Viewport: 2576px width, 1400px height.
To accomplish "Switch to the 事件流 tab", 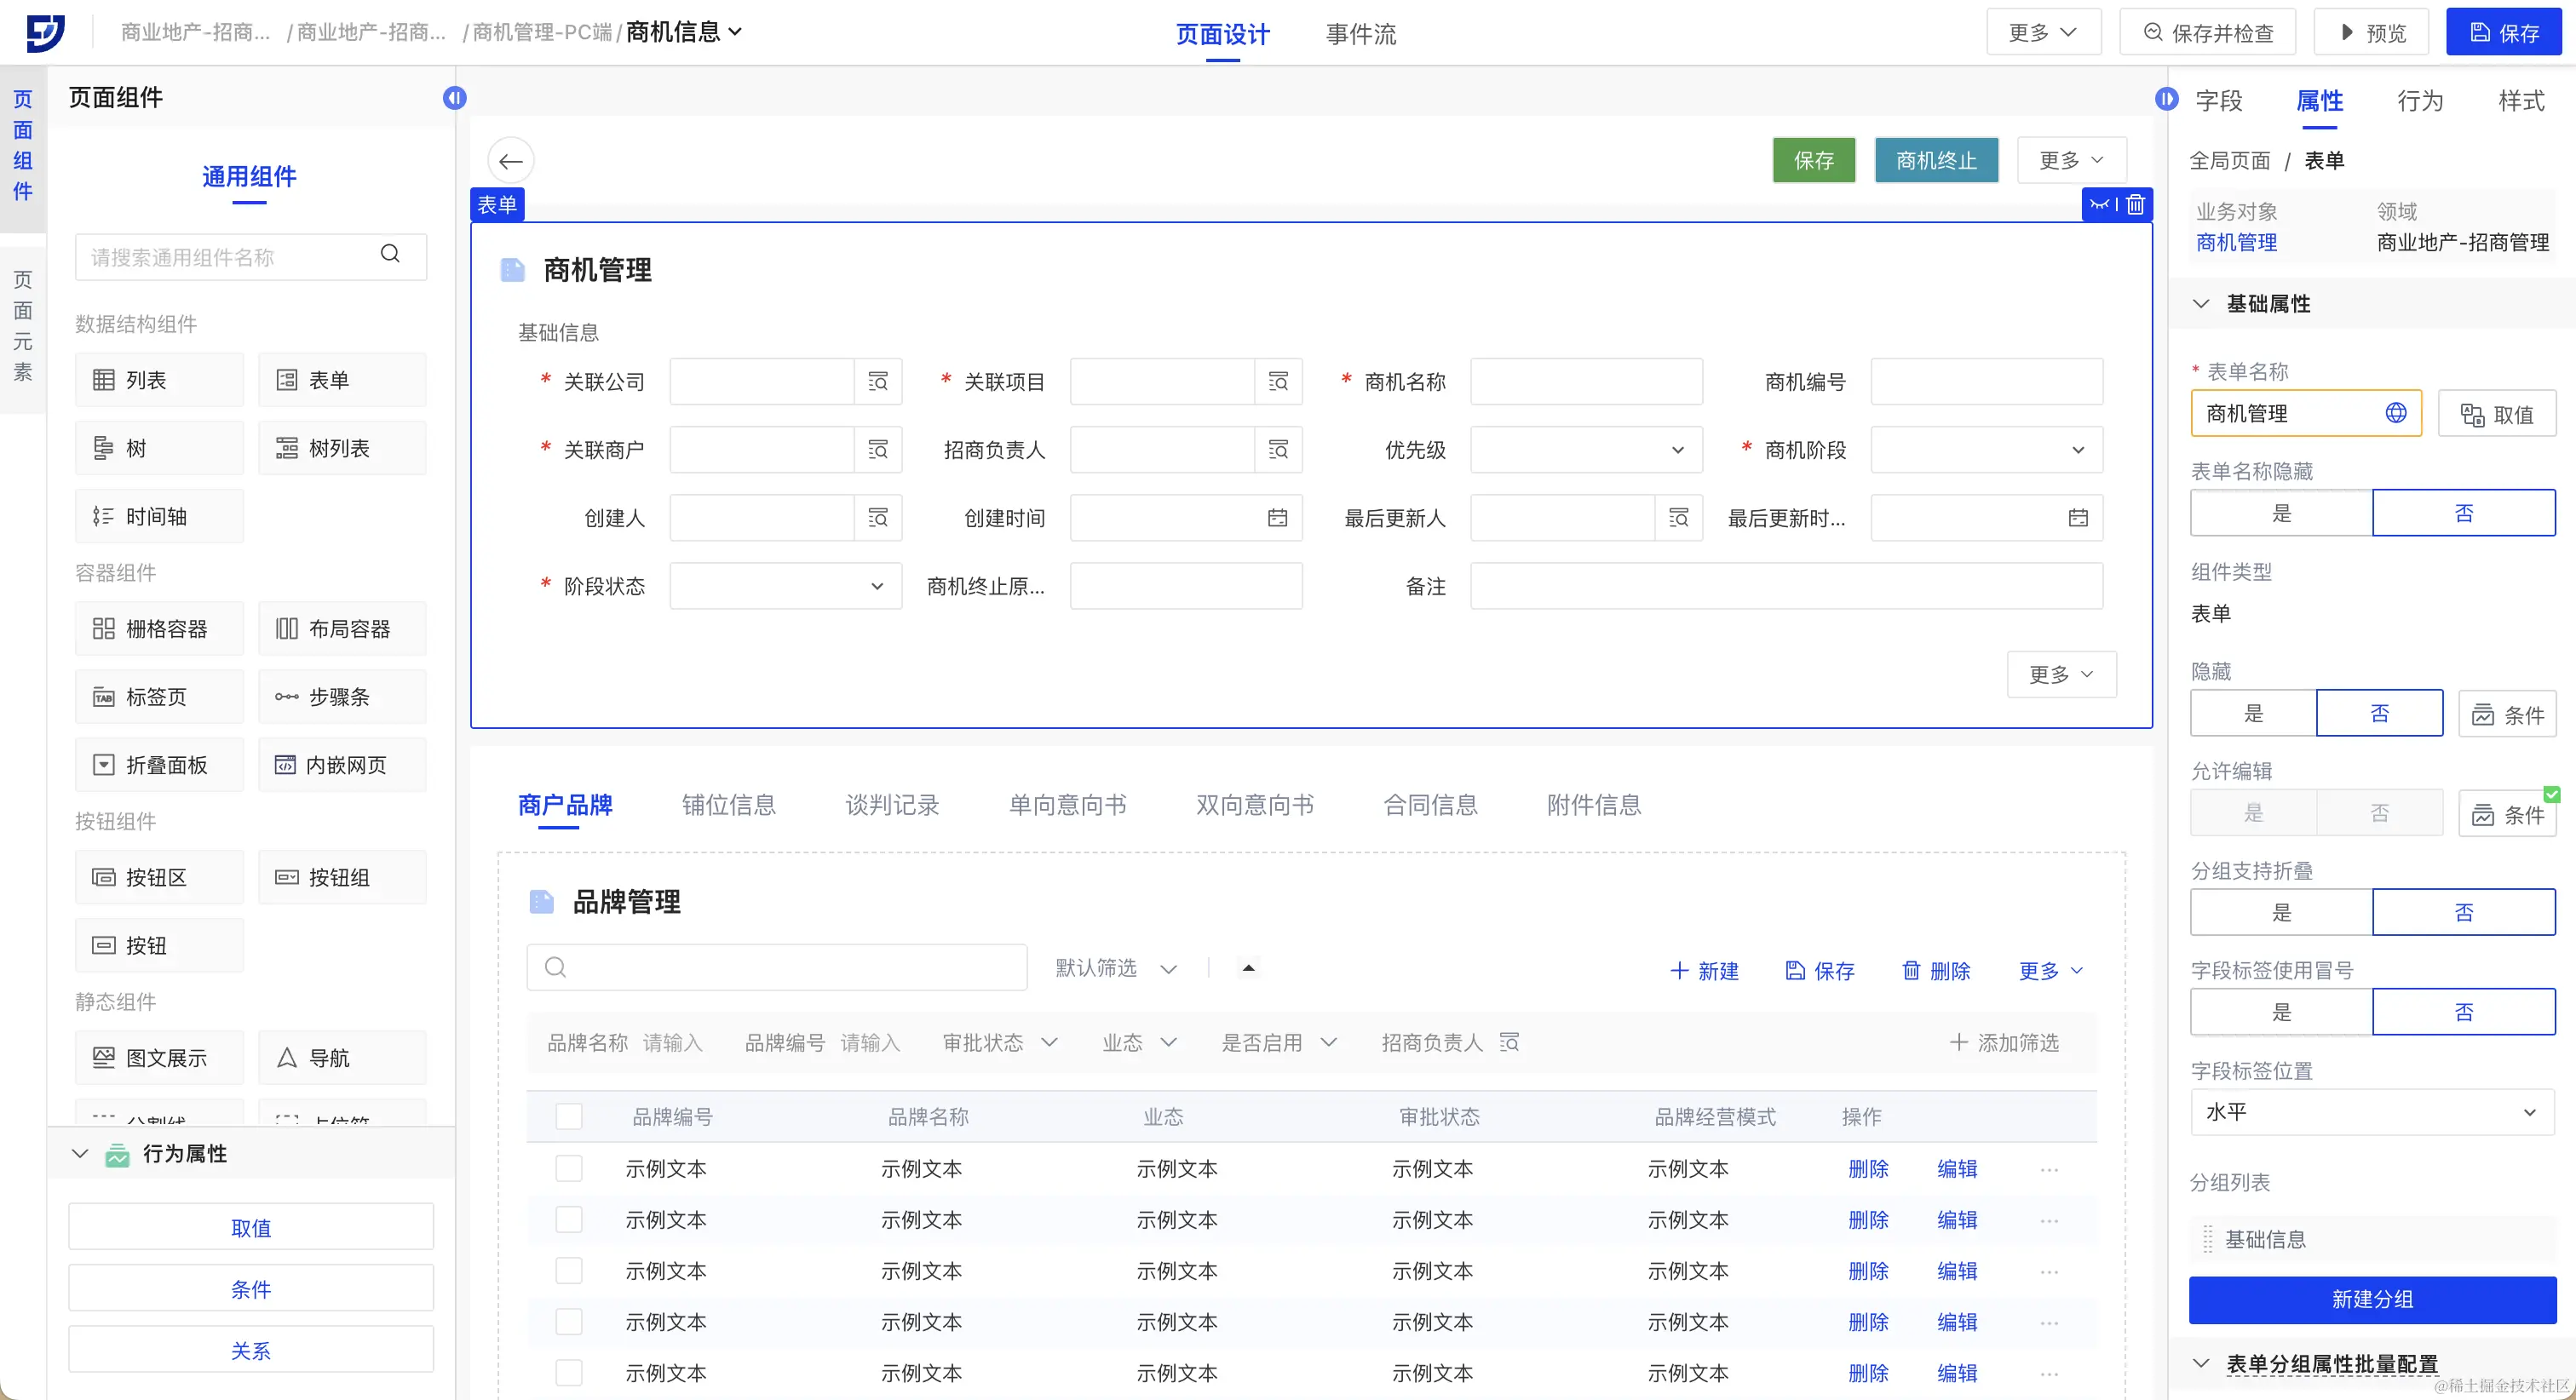I will 1360,34.
